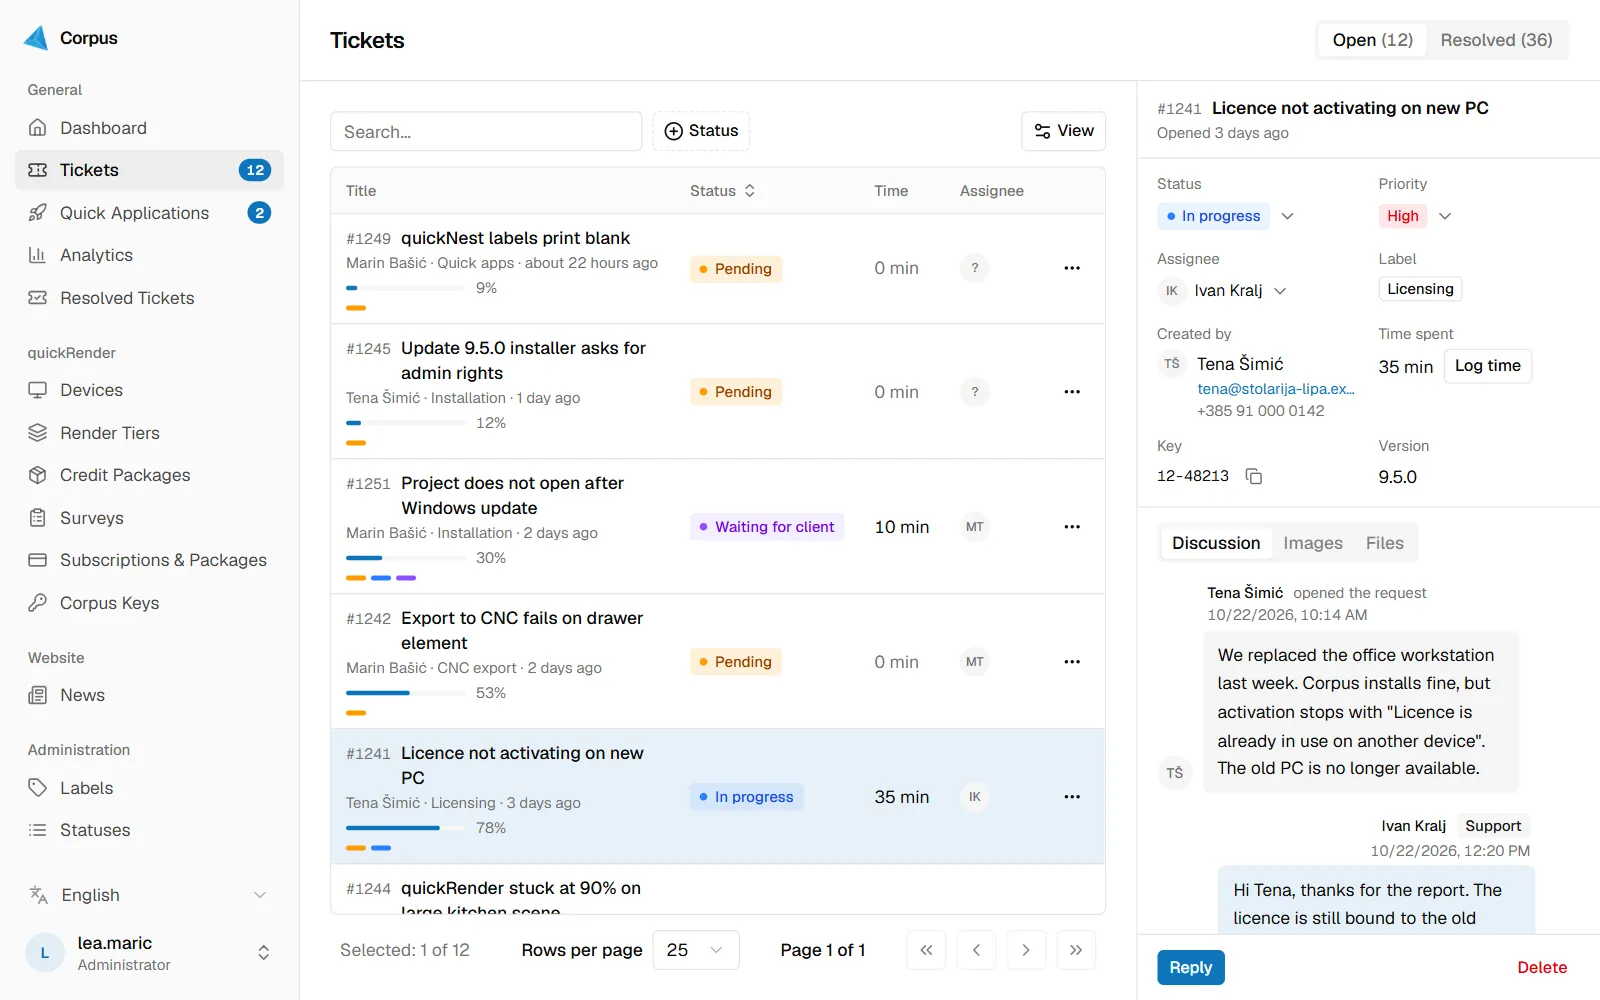
Task: Open Dashboard from the sidebar
Action: (149, 128)
